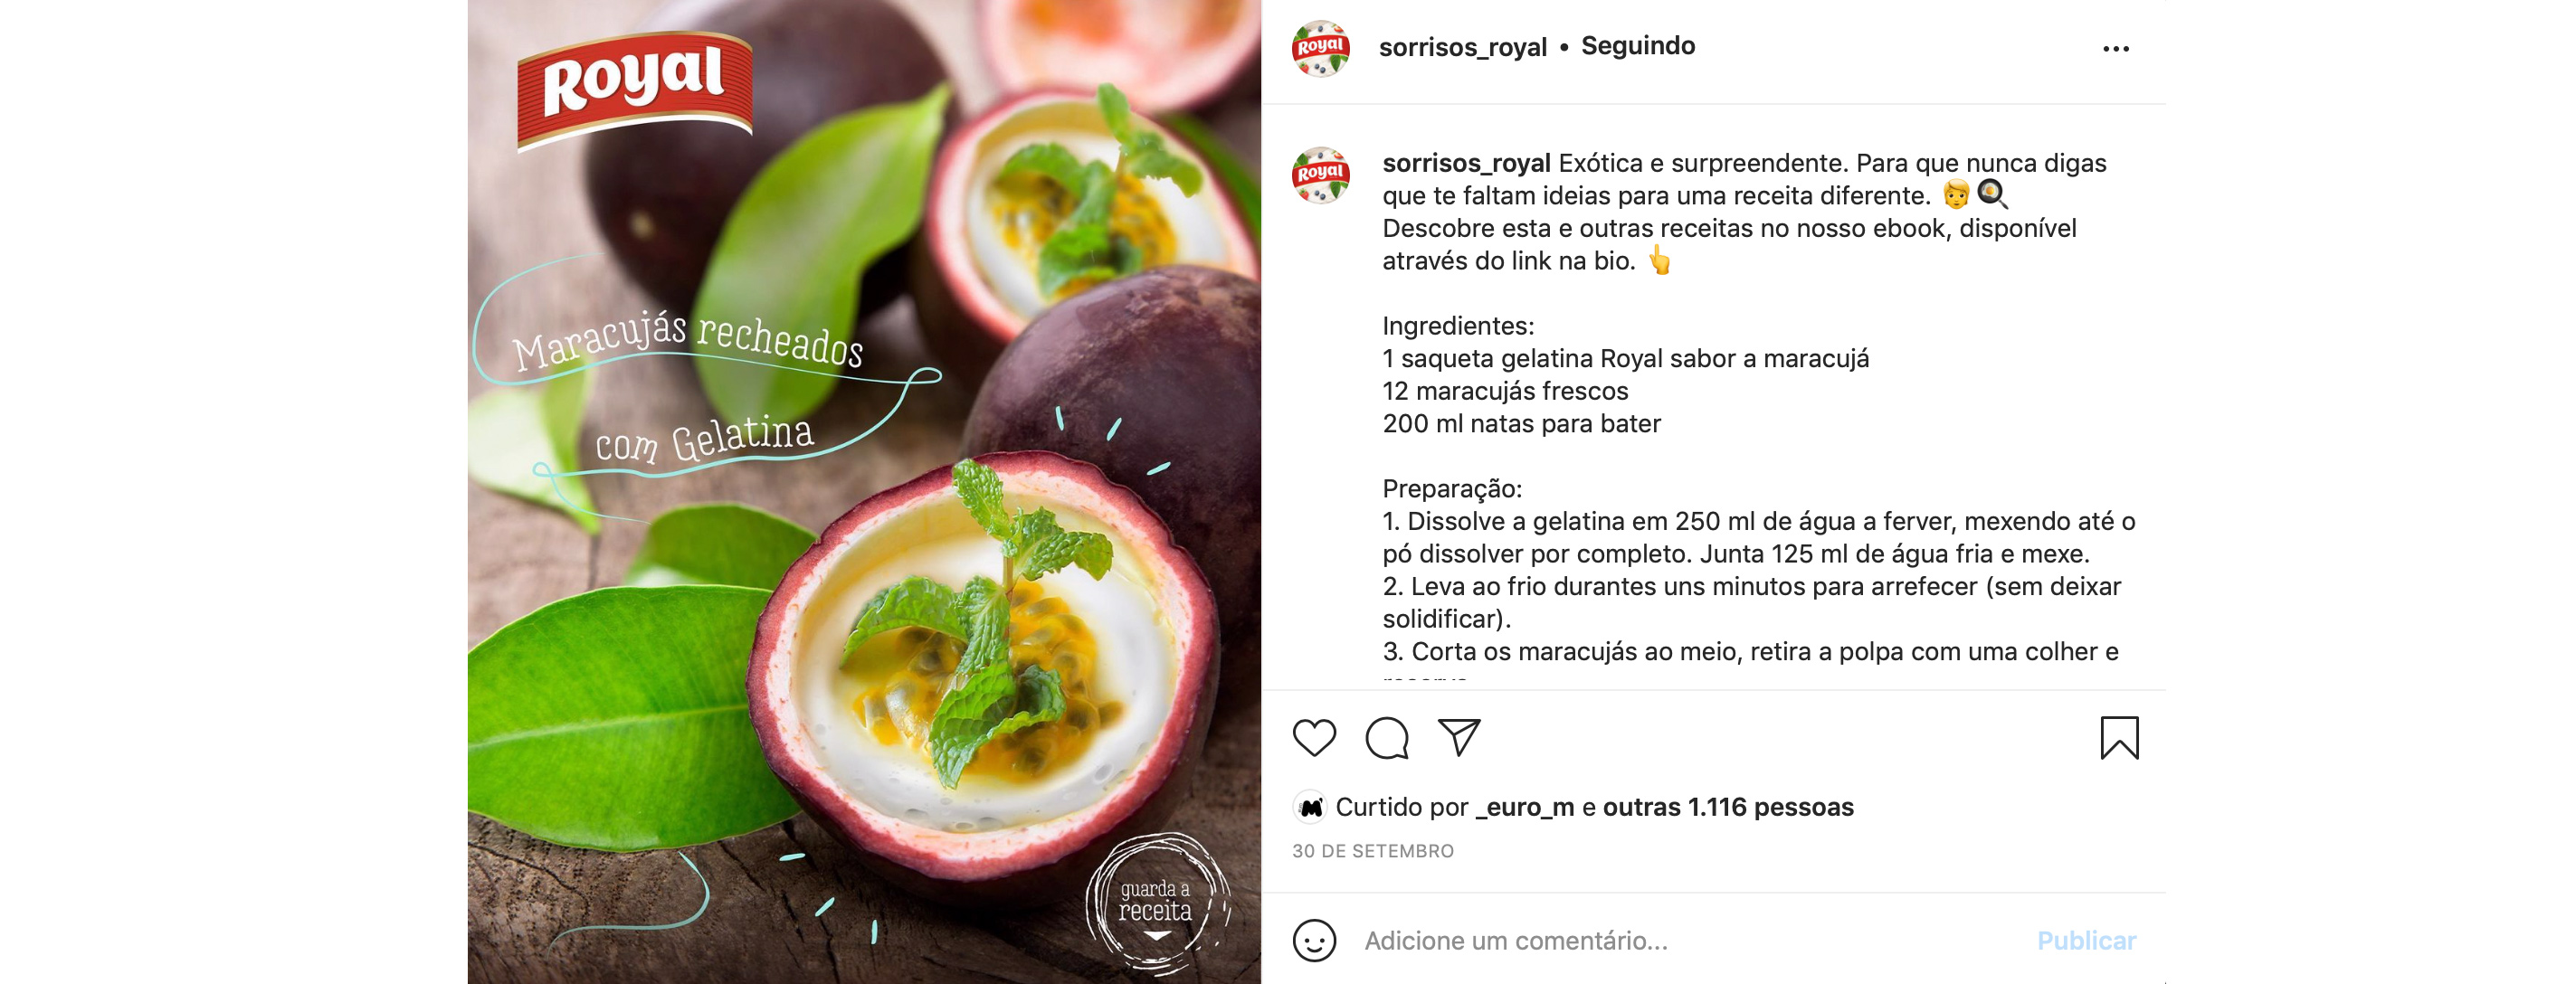Open the 30 DE SETEMBRO date link

point(1373,851)
